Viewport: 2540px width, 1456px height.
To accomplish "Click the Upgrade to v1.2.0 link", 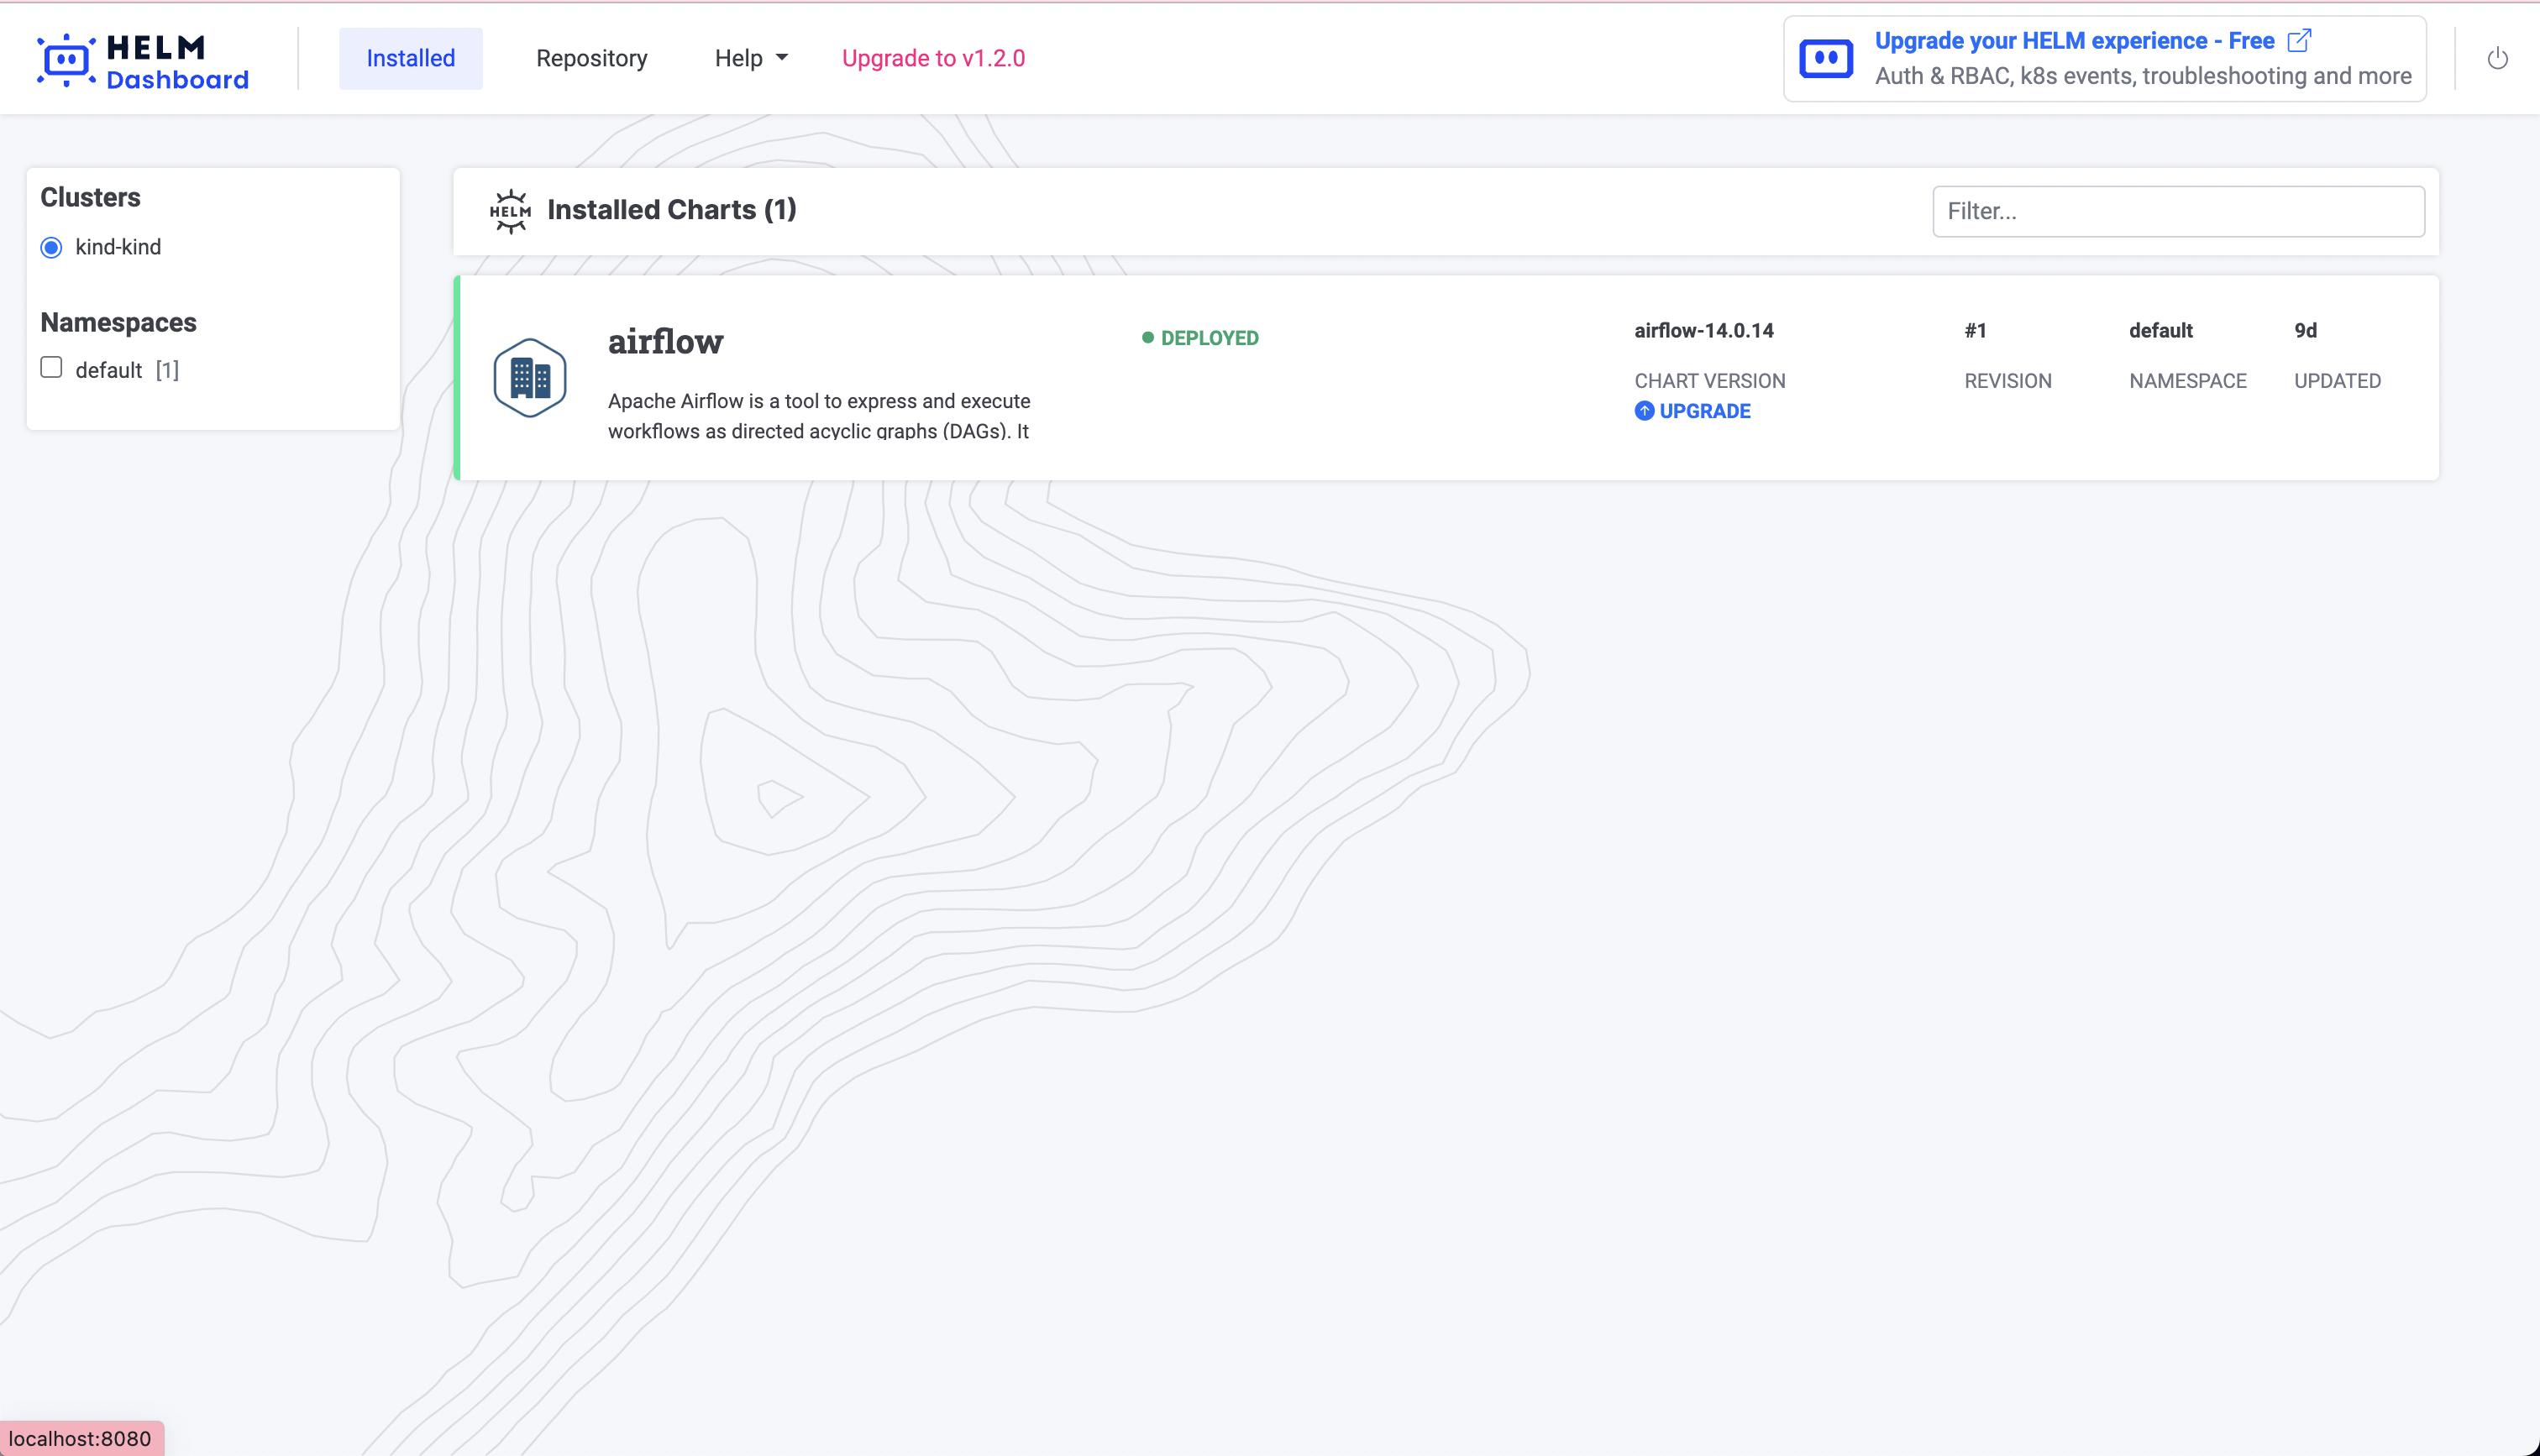I will (x=933, y=57).
